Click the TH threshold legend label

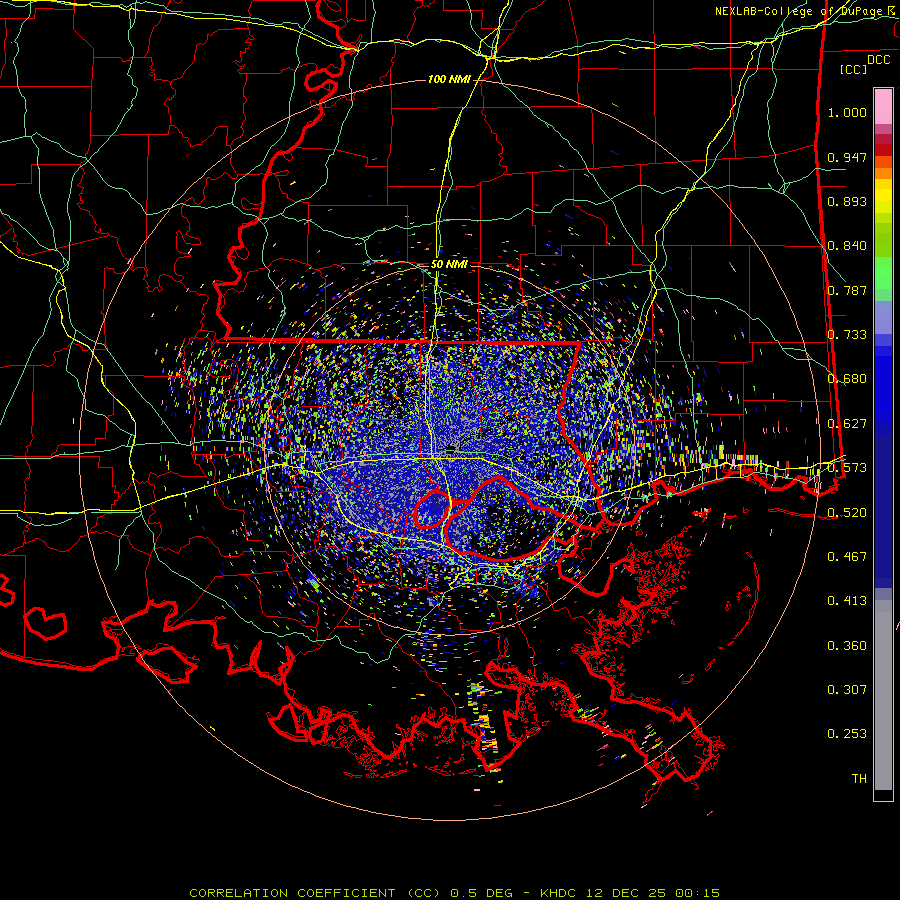click(859, 779)
